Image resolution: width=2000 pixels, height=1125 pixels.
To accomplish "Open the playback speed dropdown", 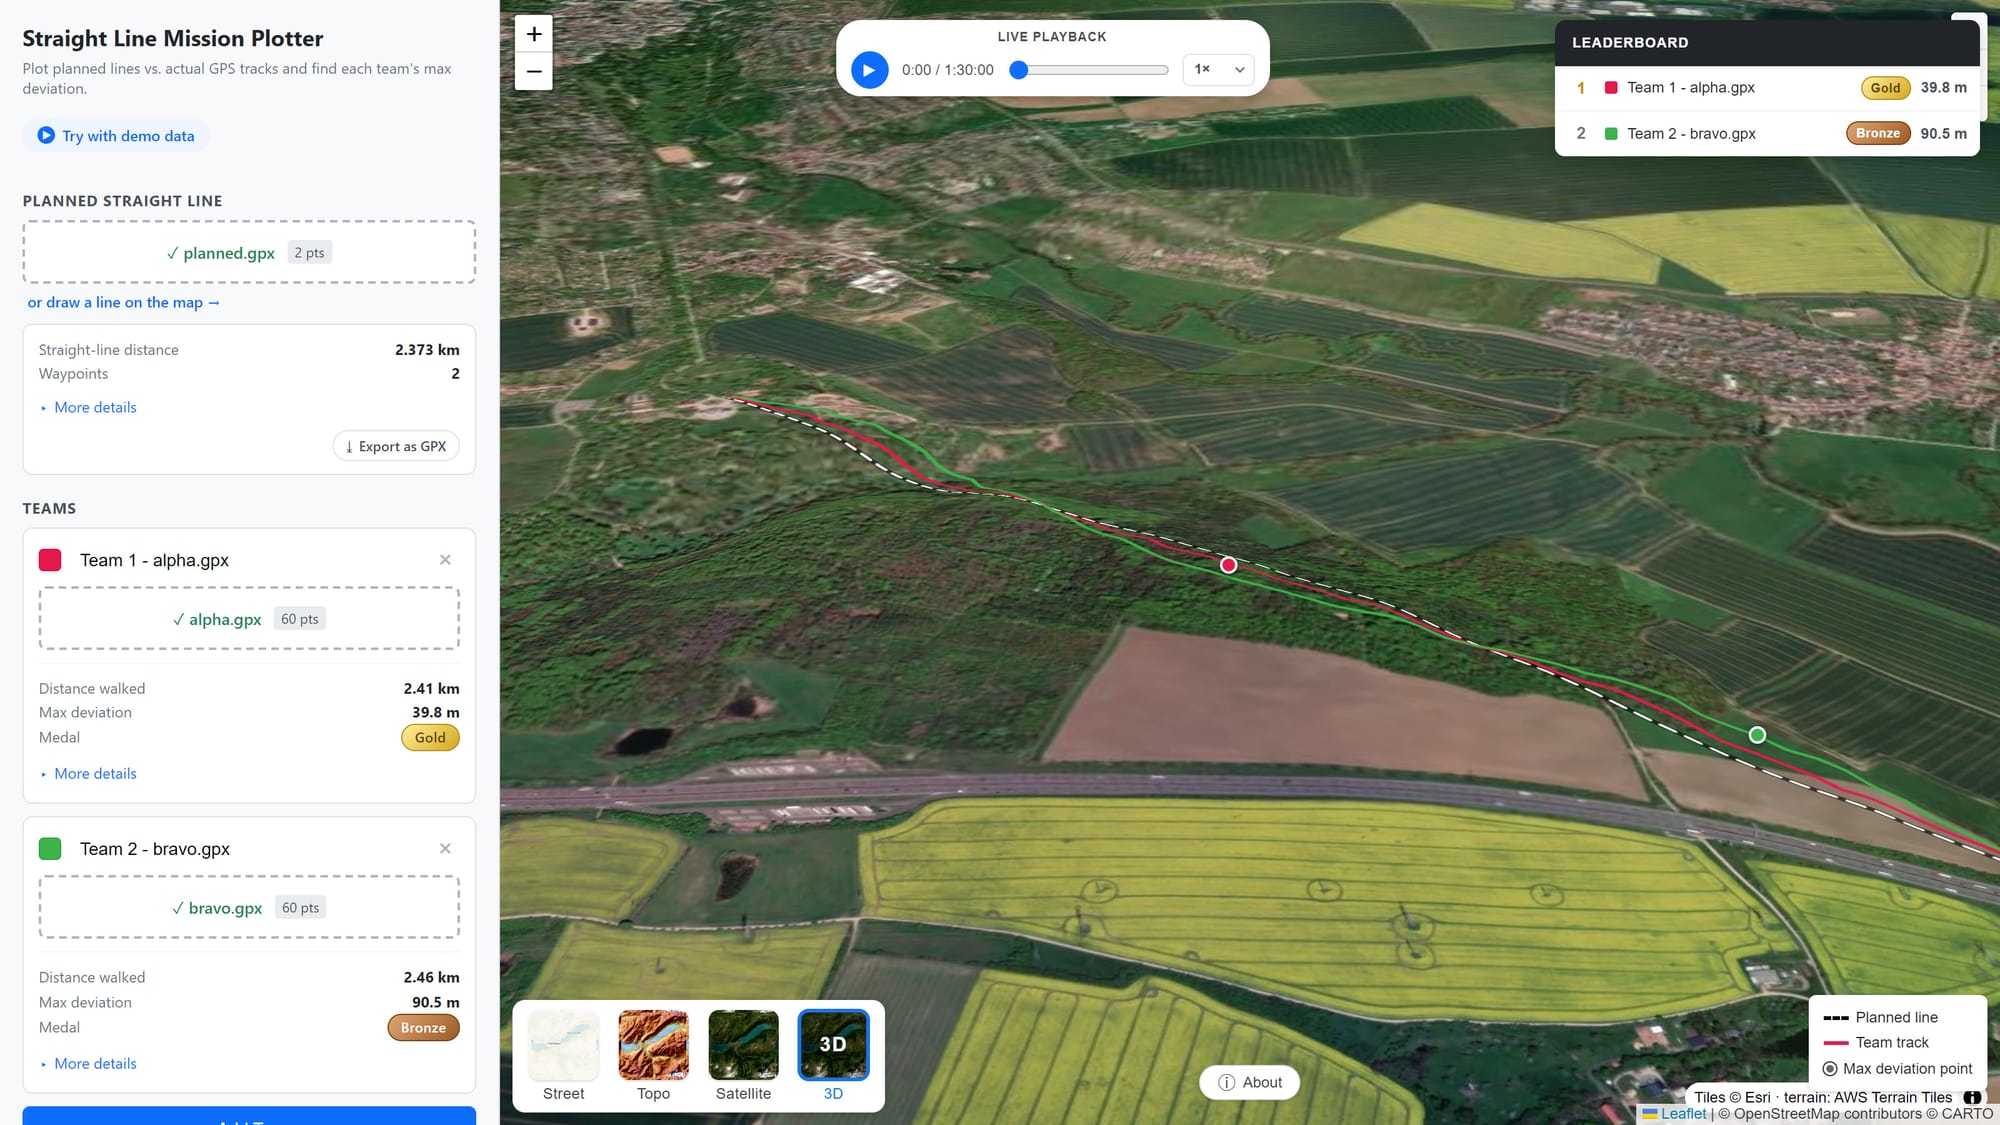I will point(1218,69).
